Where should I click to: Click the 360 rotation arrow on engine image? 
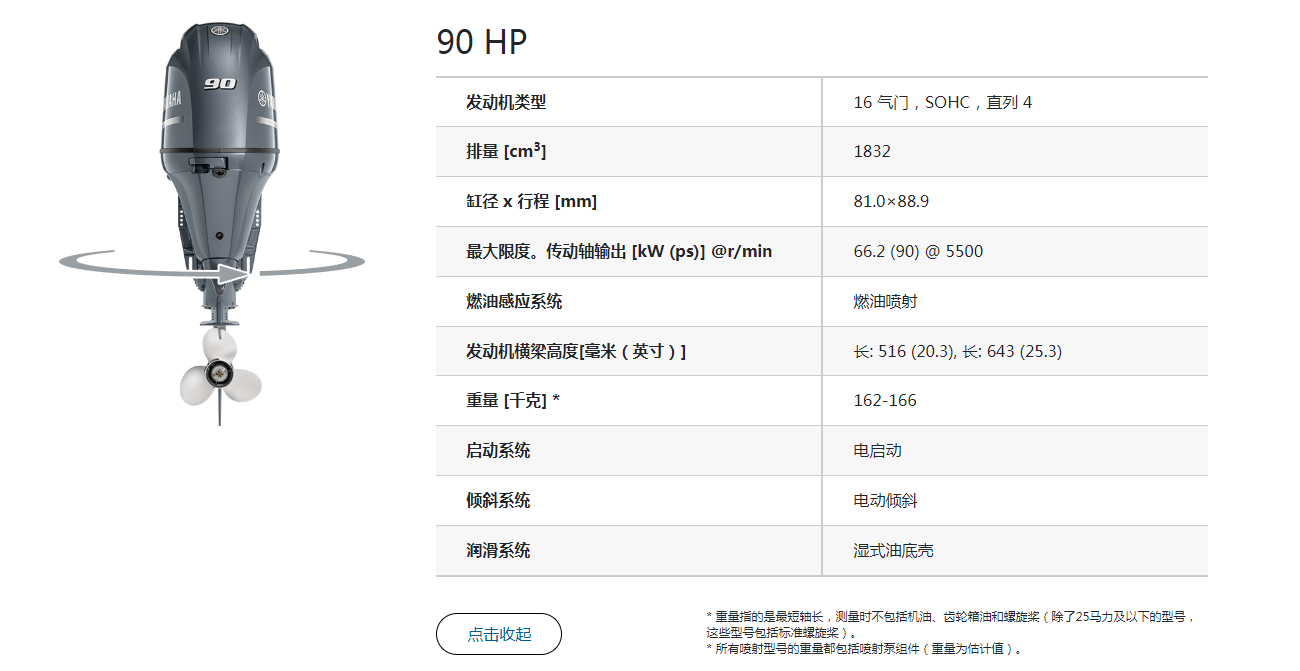coord(212,265)
